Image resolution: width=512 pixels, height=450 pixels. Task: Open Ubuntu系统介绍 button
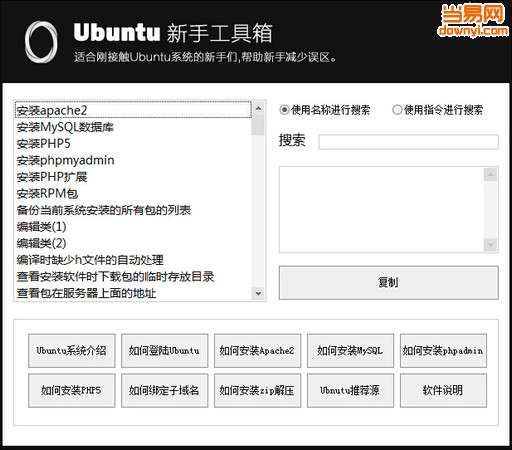click(72, 351)
